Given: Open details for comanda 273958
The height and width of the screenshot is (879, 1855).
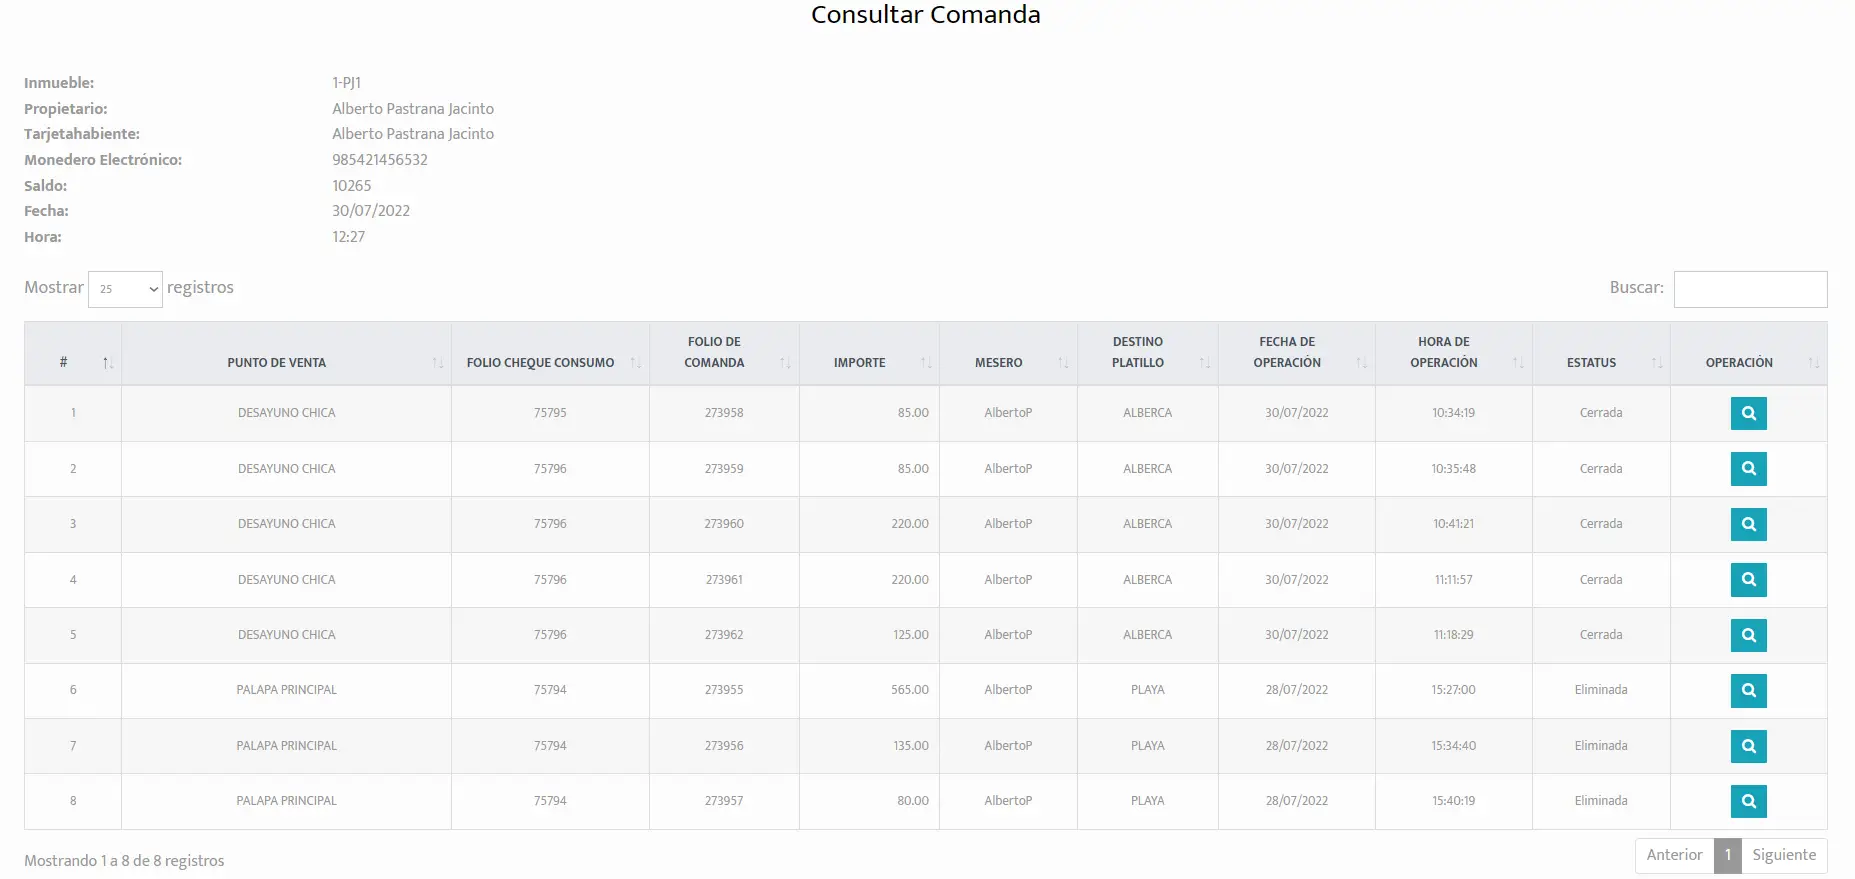Looking at the screenshot, I should (x=1748, y=413).
